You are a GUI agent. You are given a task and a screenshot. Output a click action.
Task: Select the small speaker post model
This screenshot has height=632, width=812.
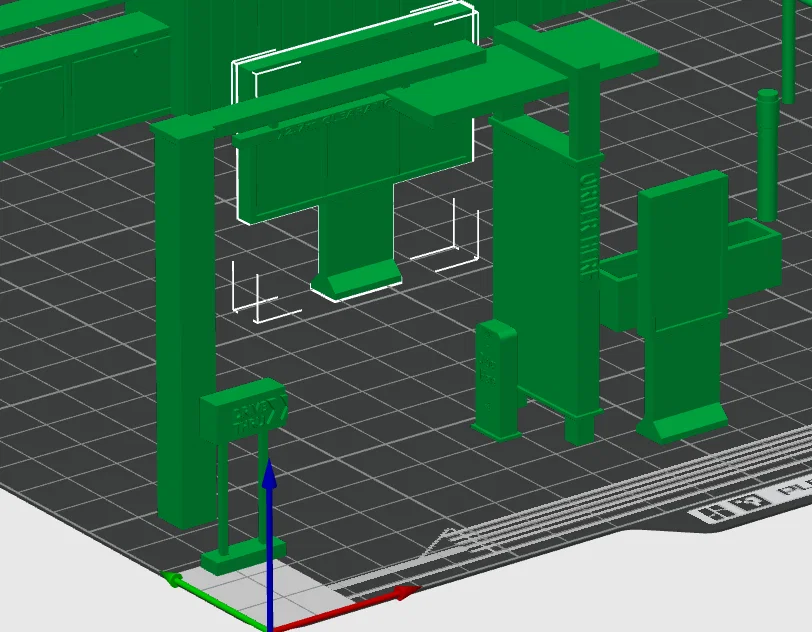[496, 380]
